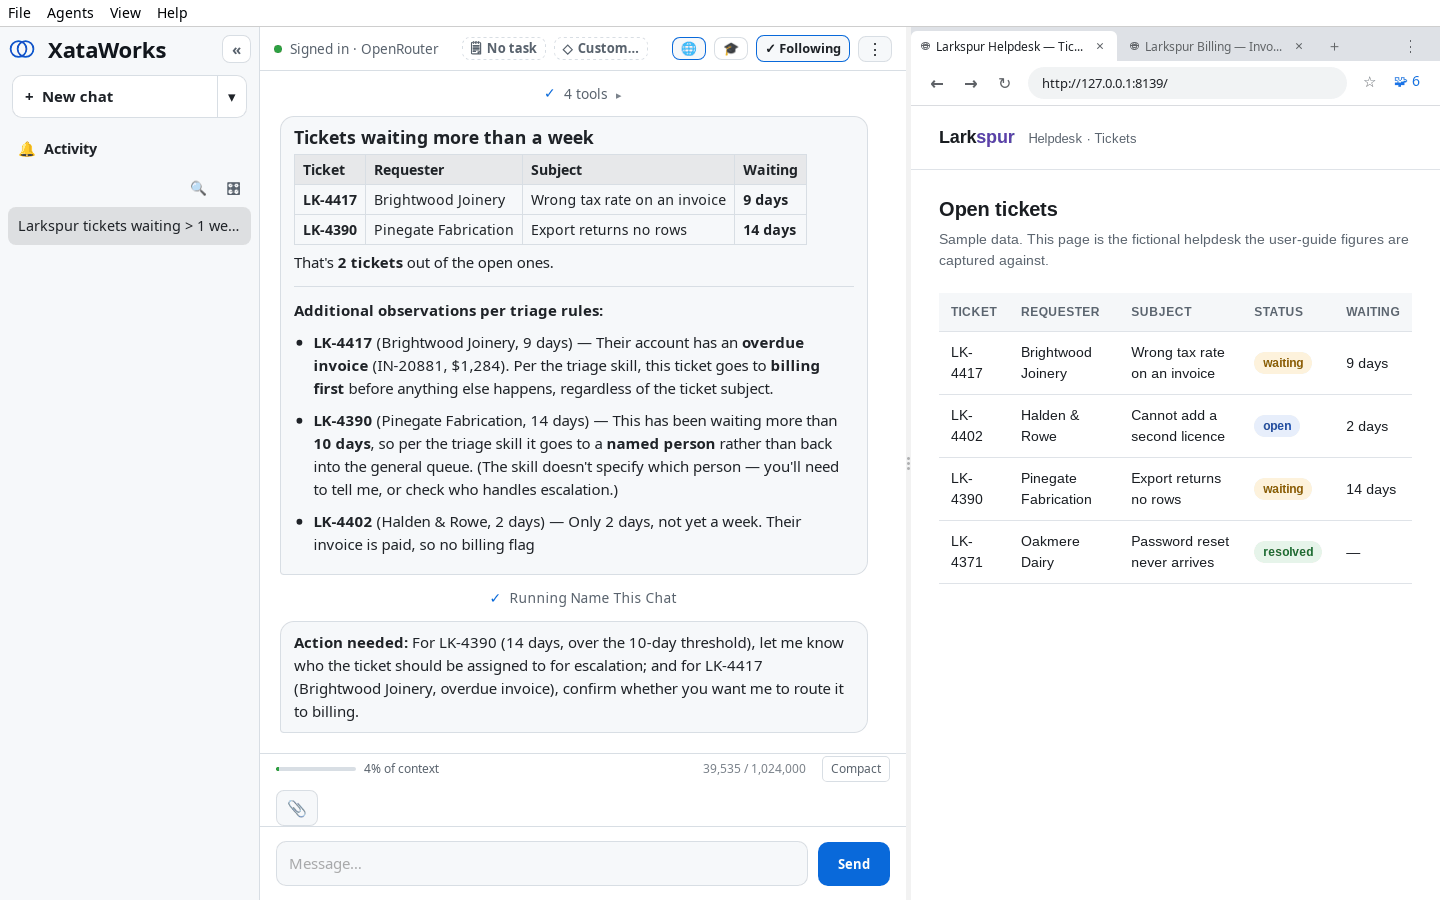Toggle the No task chip
The image size is (1440, 900).
point(504,48)
